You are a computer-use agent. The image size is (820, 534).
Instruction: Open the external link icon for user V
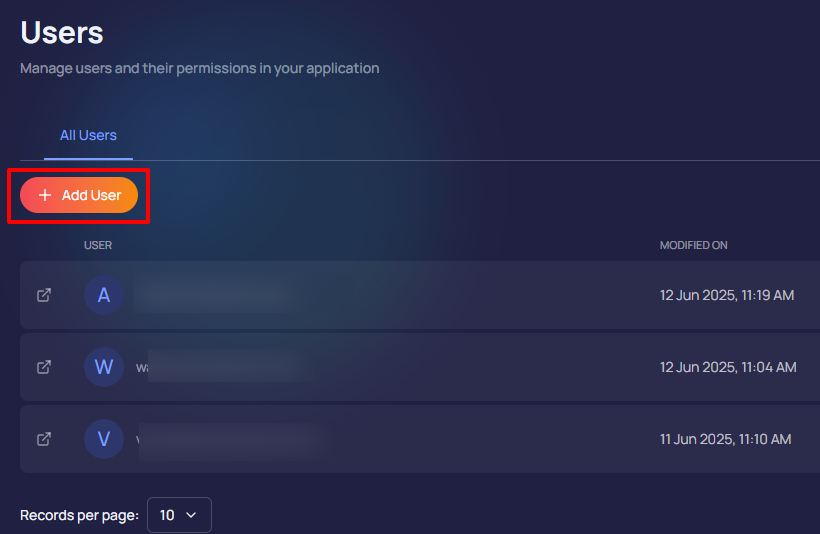pos(44,438)
